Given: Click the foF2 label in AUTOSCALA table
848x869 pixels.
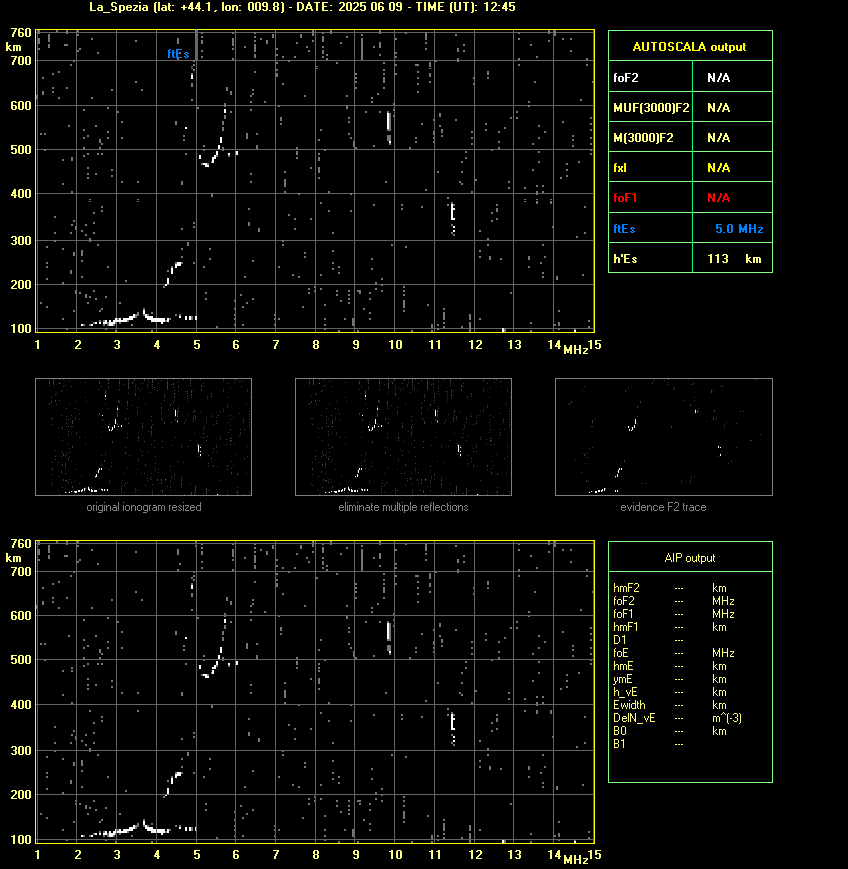Looking at the screenshot, I should [626, 78].
